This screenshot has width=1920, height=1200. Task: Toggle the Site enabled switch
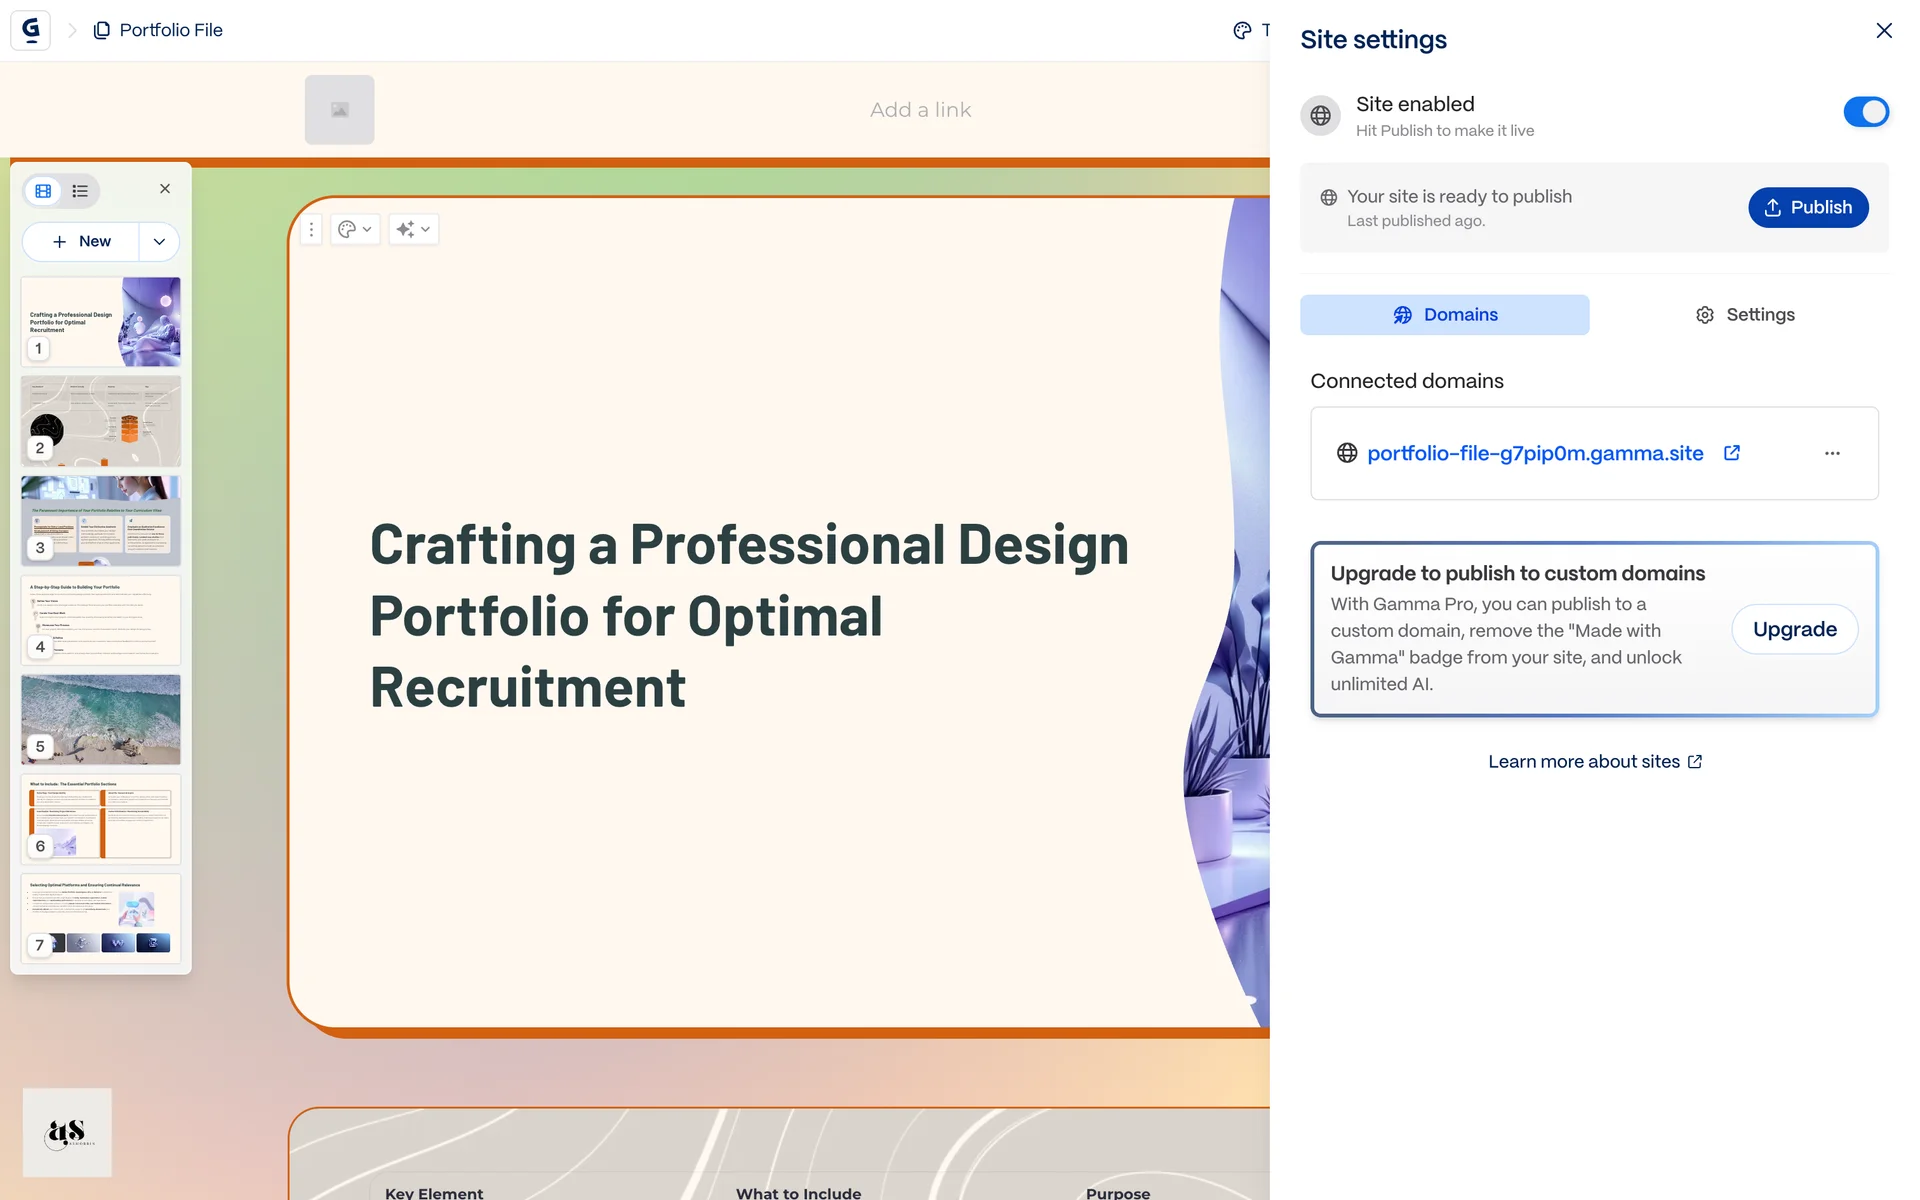coord(1865,112)
